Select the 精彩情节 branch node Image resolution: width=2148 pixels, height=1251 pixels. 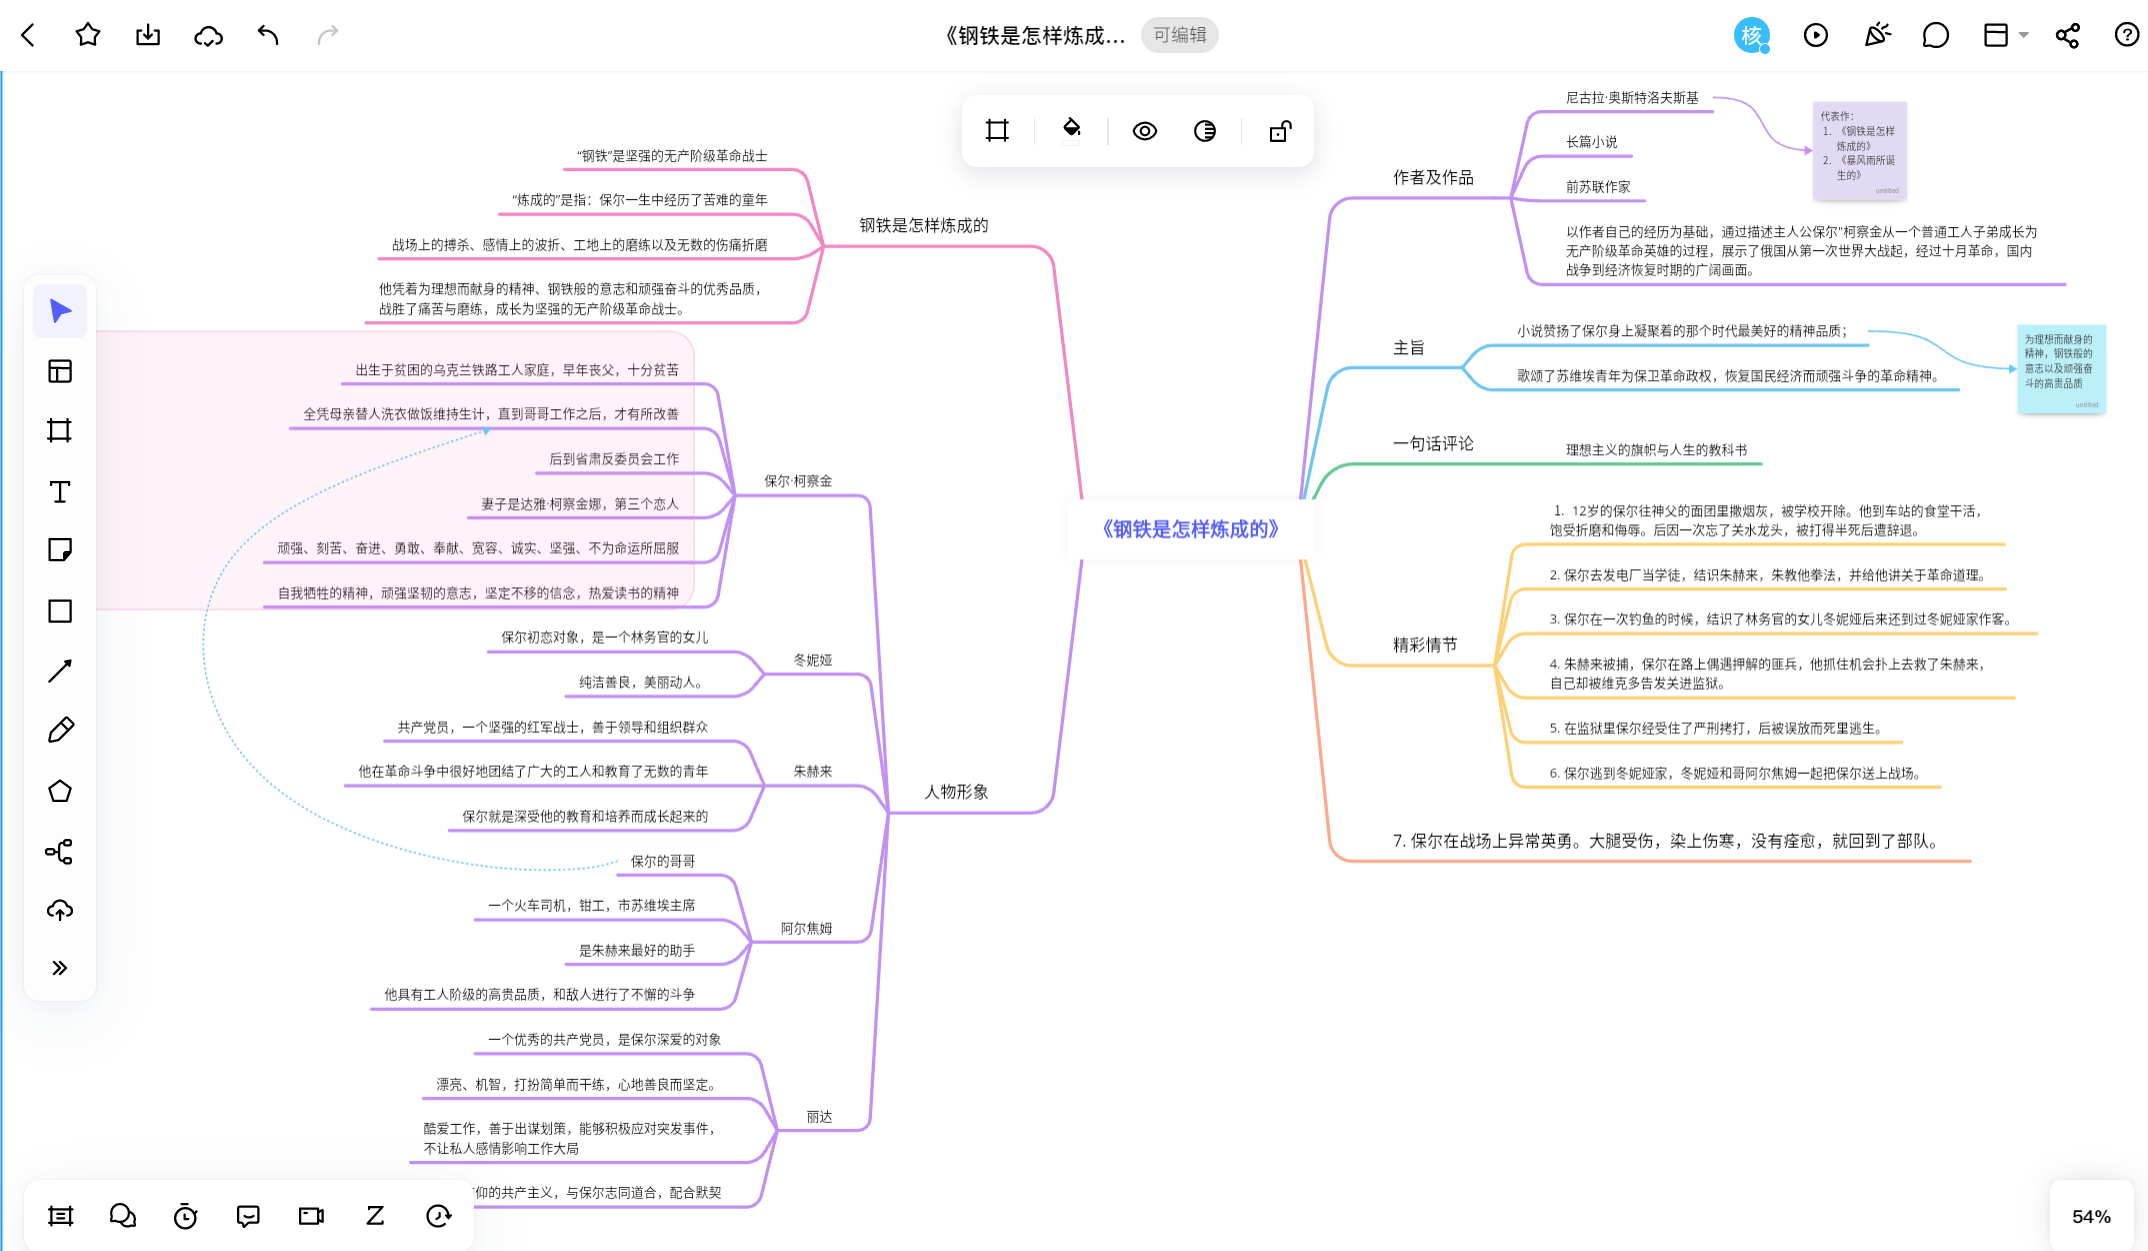tap(1425, 645)
